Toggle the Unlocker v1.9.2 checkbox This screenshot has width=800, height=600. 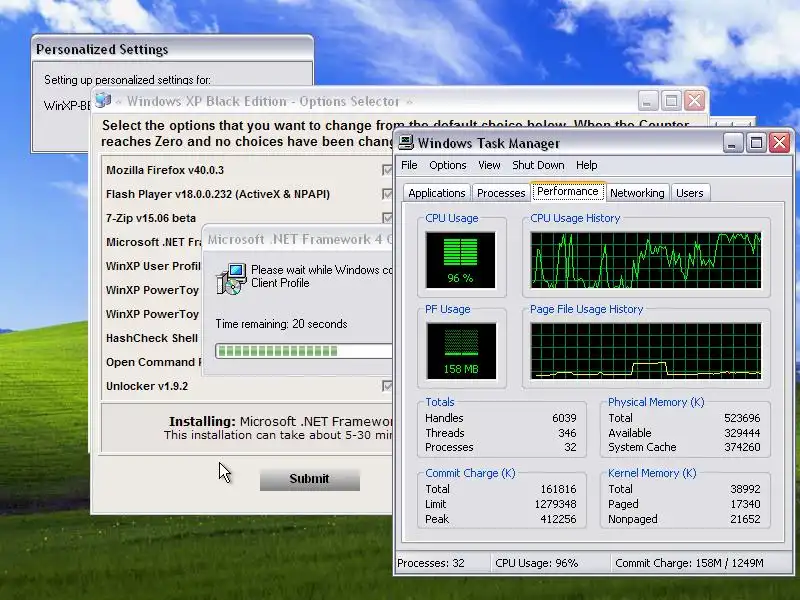pyautogui.click(x=387, y=386)
